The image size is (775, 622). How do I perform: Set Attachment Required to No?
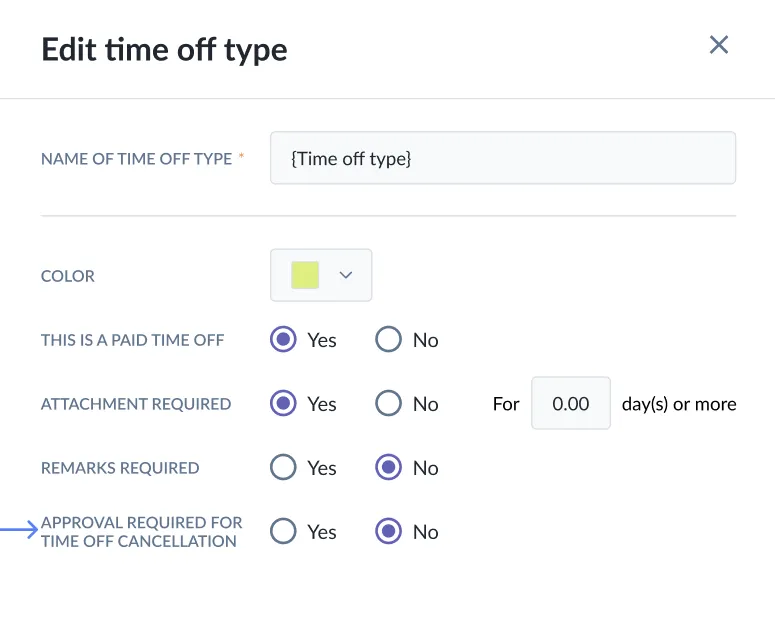388,404
